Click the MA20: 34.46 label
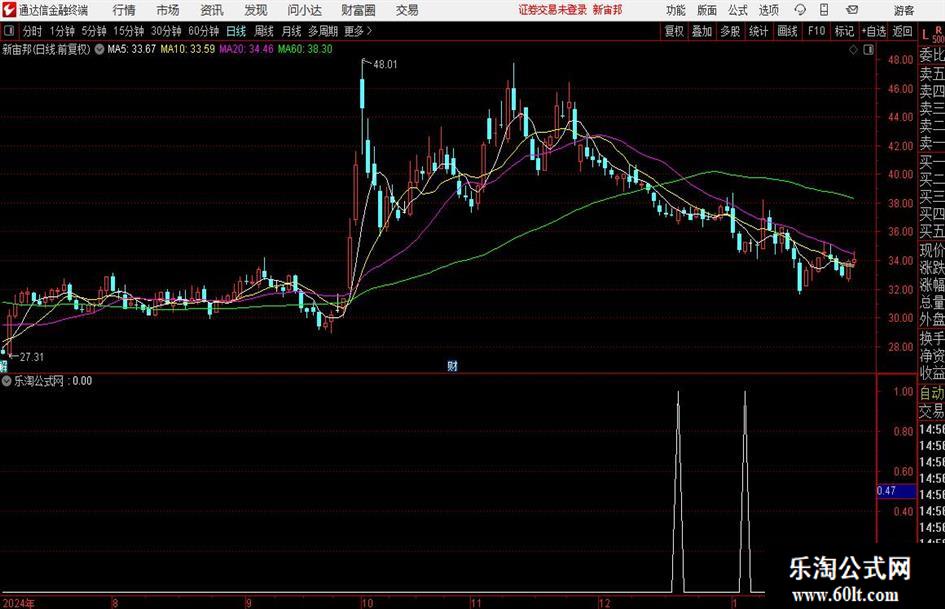 point(246,49)
